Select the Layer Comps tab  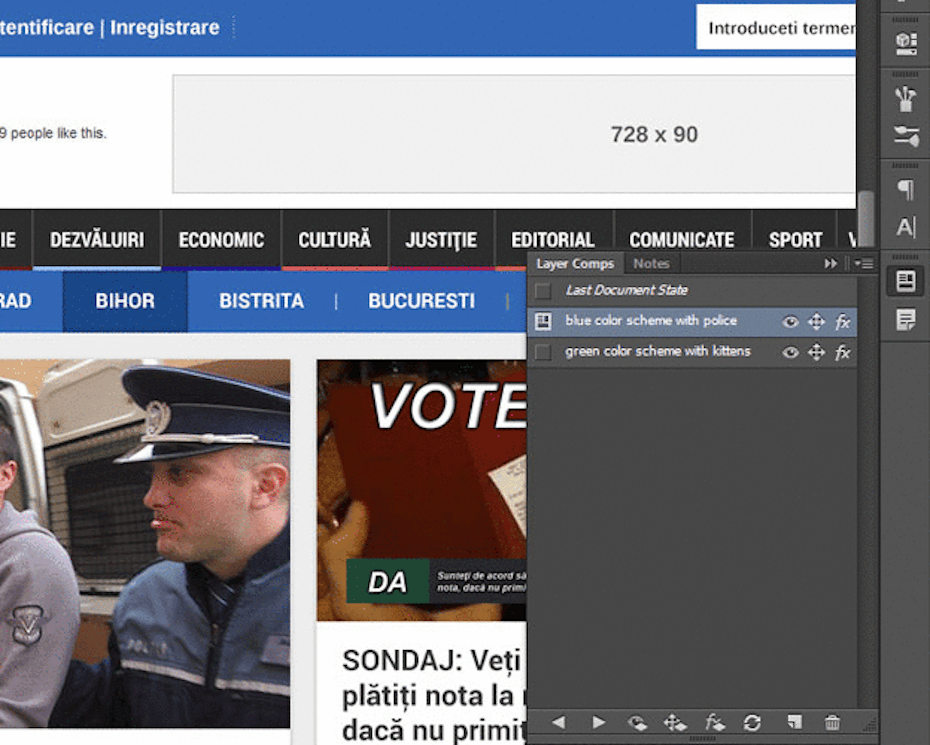(x=574, y=263)
